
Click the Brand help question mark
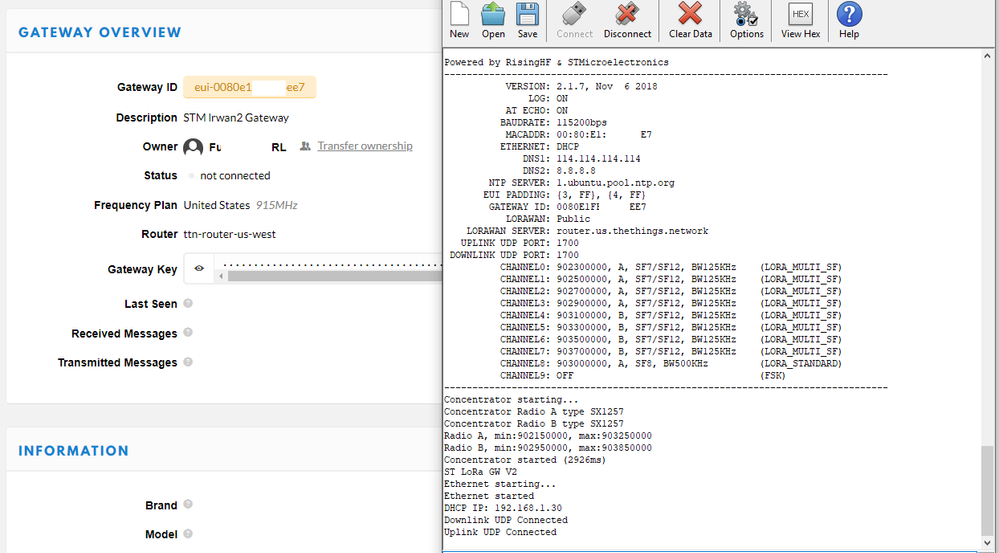188,505
